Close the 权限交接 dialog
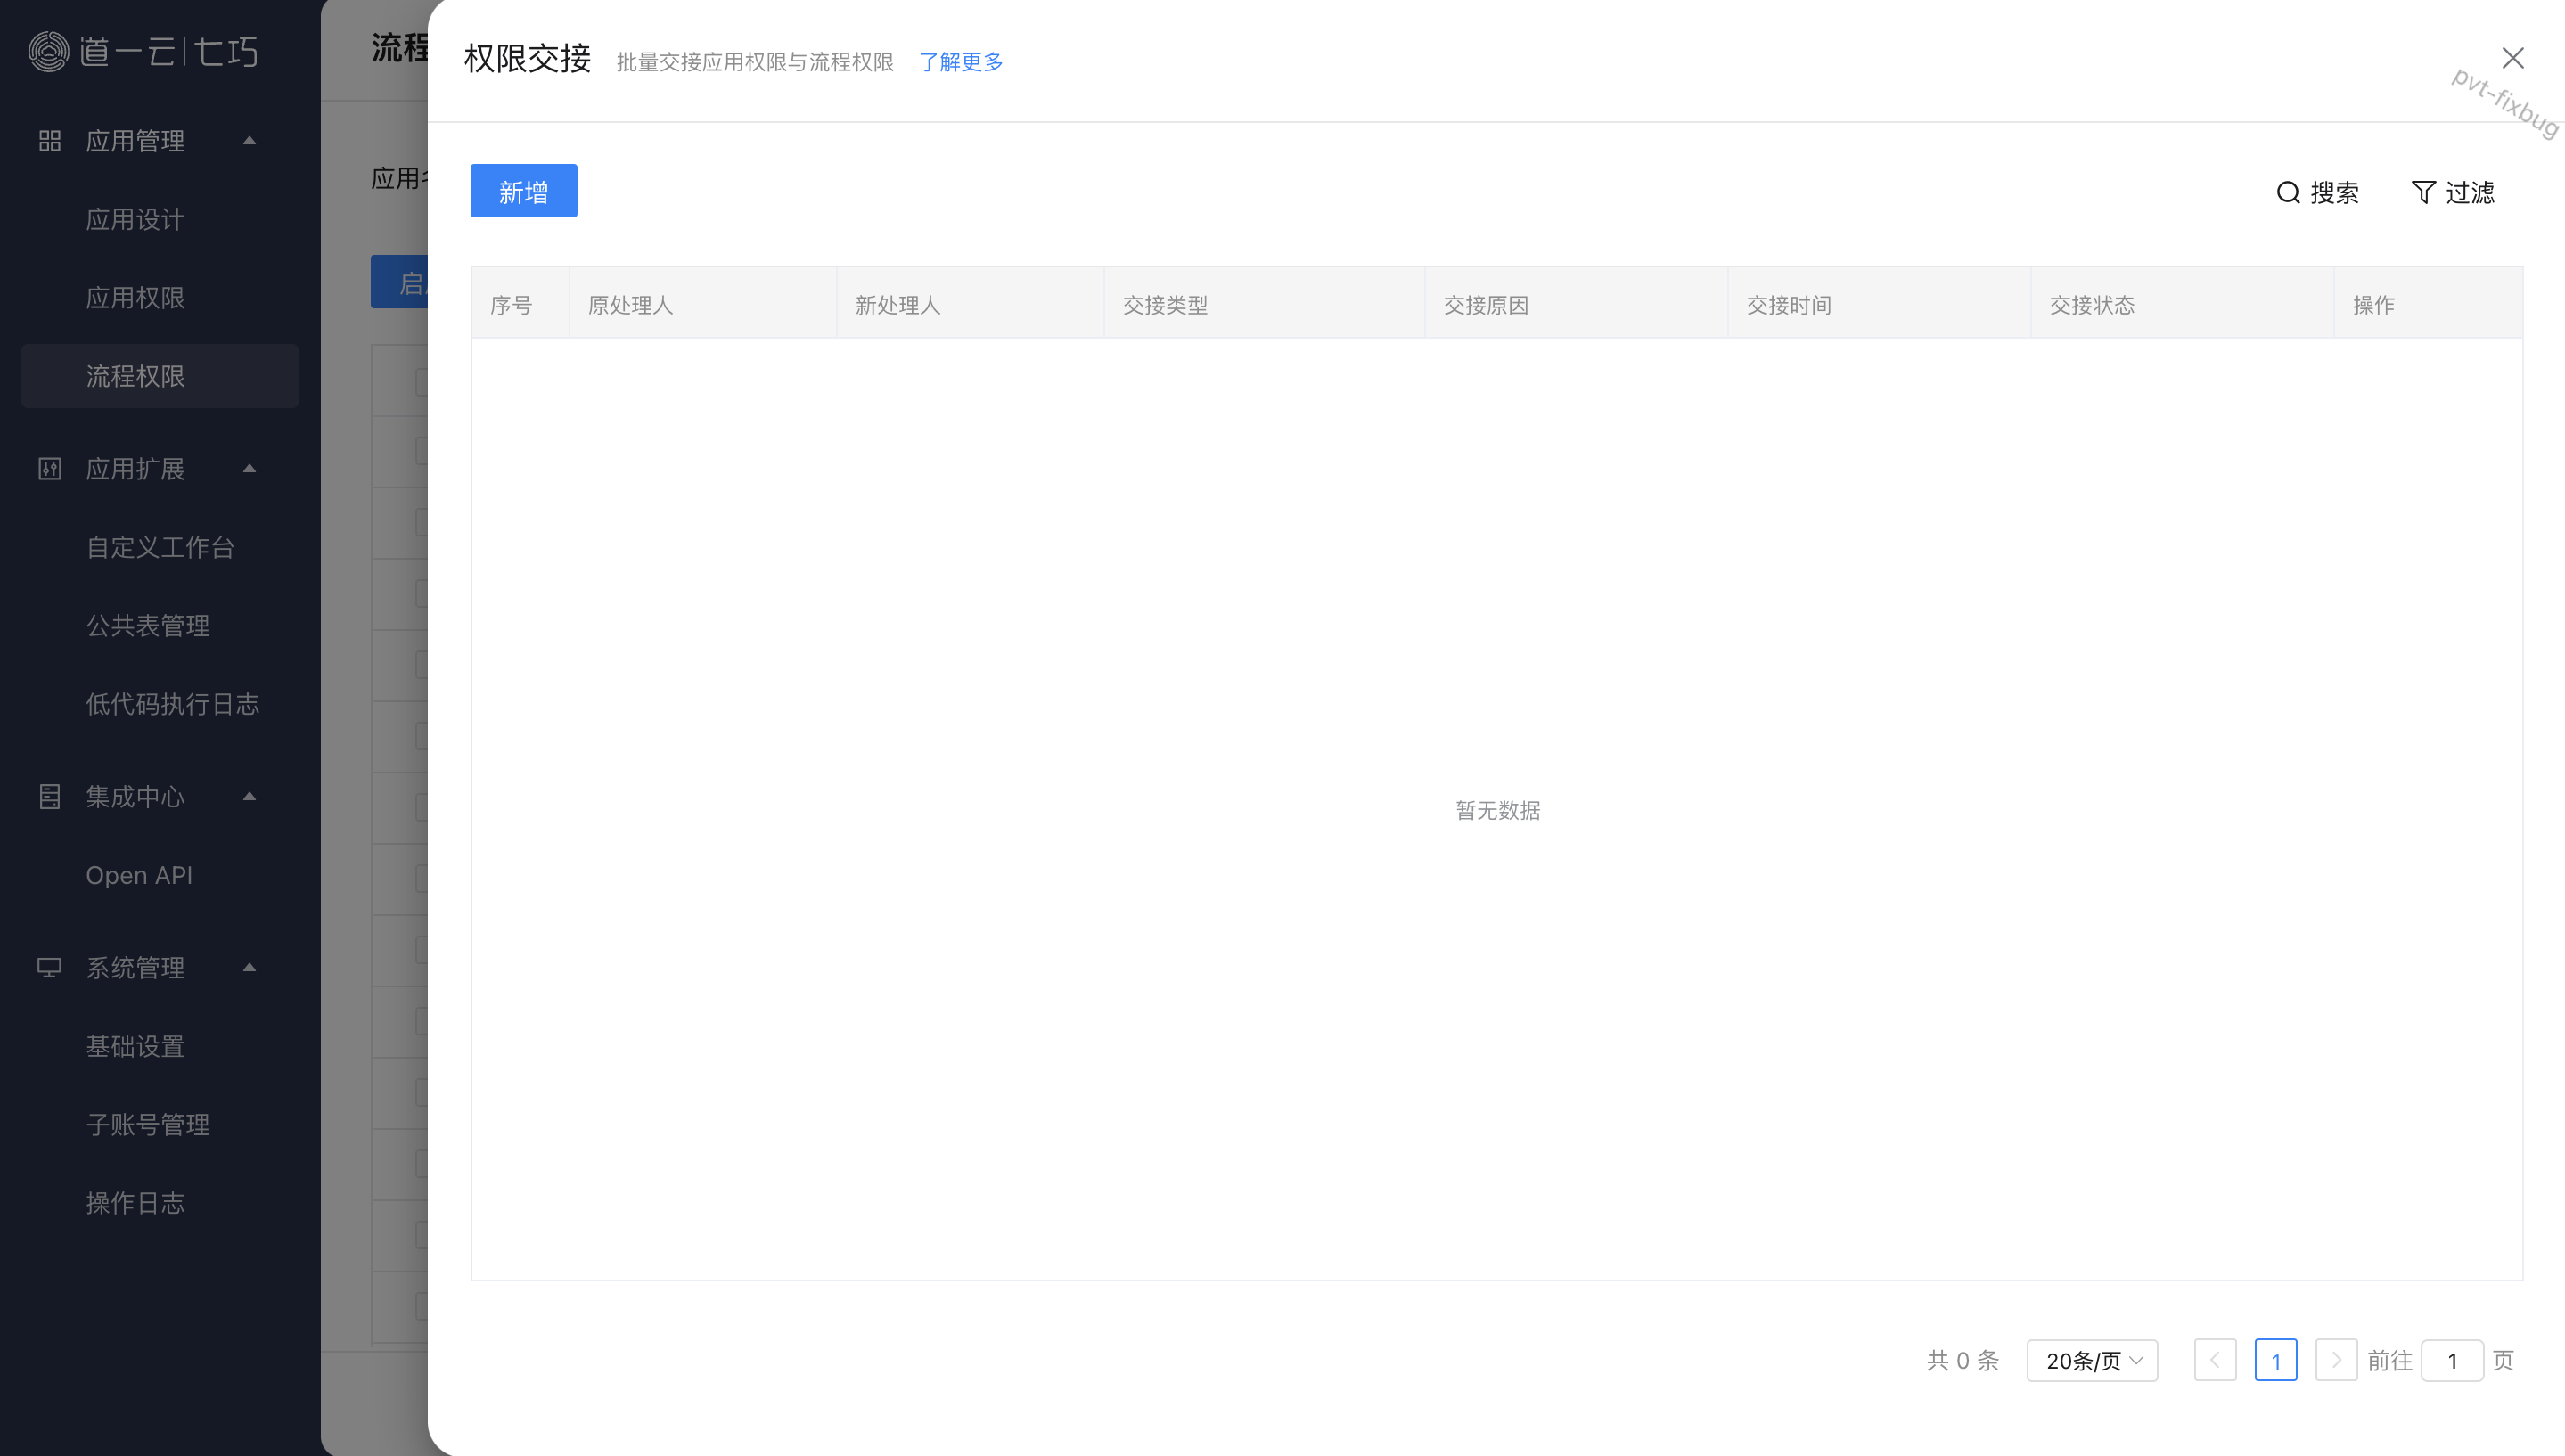Screen dimensions: 2565x1456 point(2513,58)
